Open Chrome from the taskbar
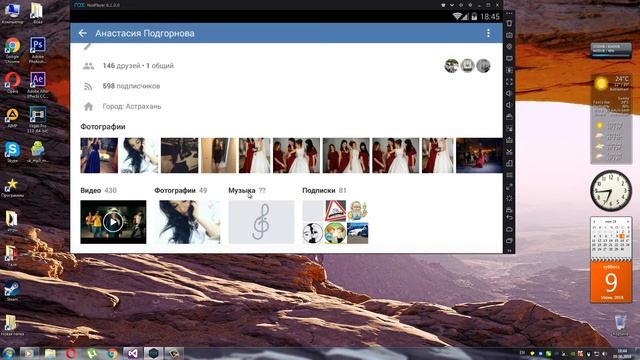The width and height of the screenshot is (640, 360). click(x=113, y=353)
